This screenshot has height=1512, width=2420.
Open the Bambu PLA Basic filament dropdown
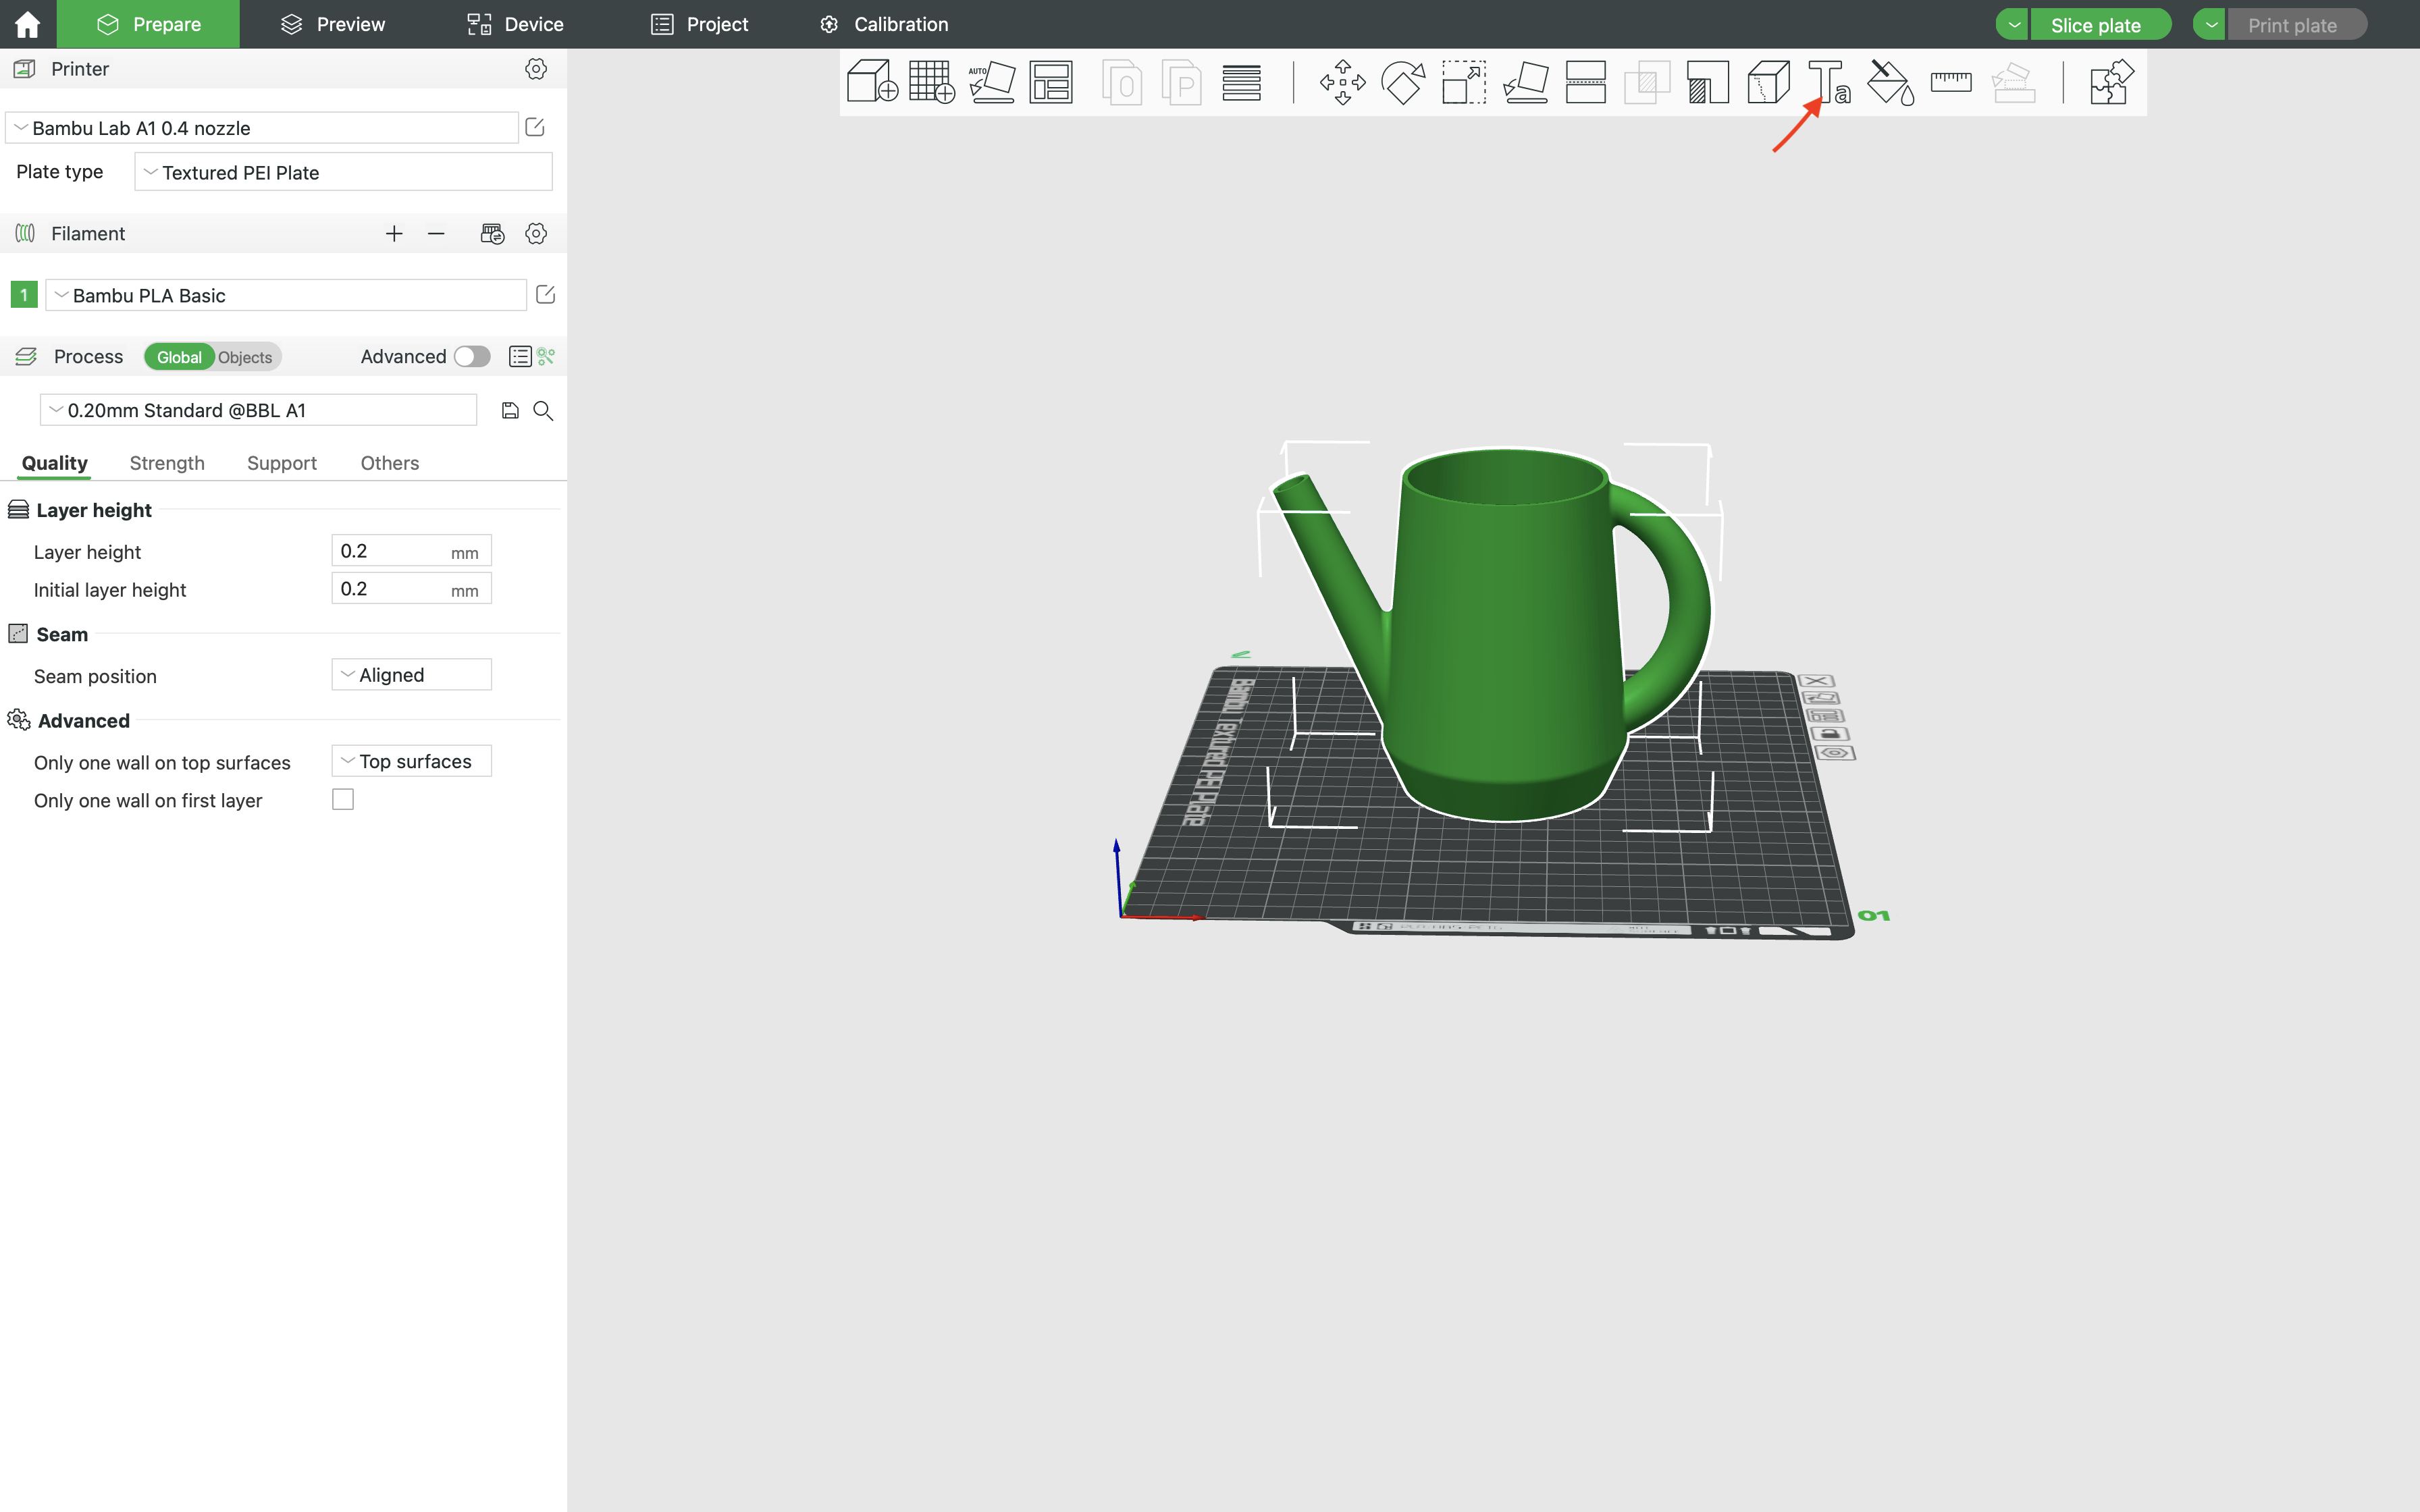click(286, 295)
